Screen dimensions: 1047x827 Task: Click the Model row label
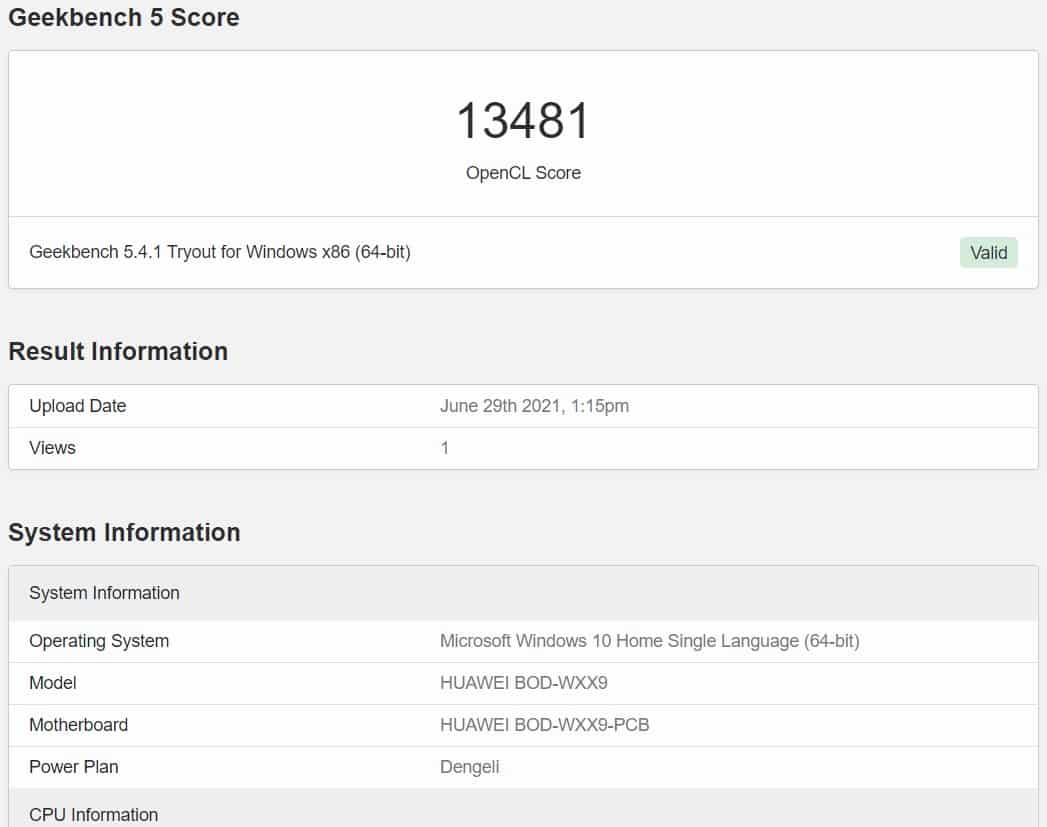coord(53,683)
